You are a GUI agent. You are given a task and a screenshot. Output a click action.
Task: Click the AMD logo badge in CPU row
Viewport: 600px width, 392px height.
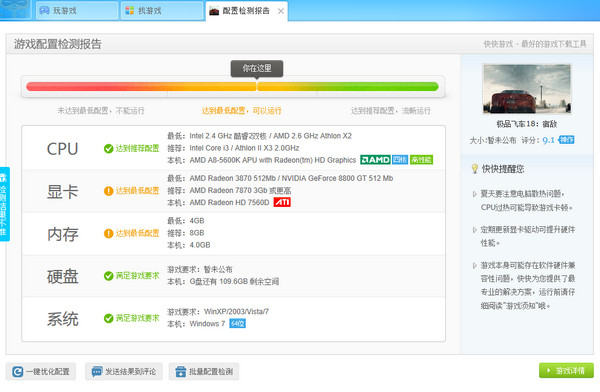(375, 160)
